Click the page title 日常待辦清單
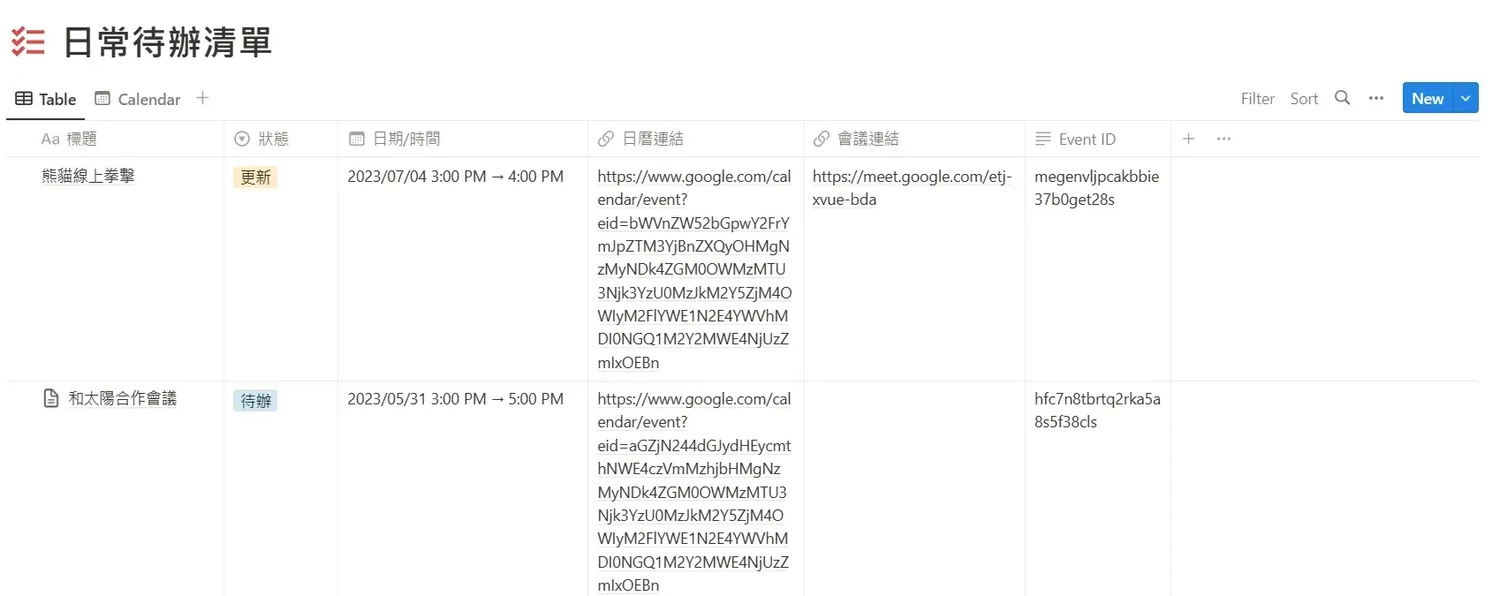The height and width of the screenshot is (596, 1500). (168, 42)
